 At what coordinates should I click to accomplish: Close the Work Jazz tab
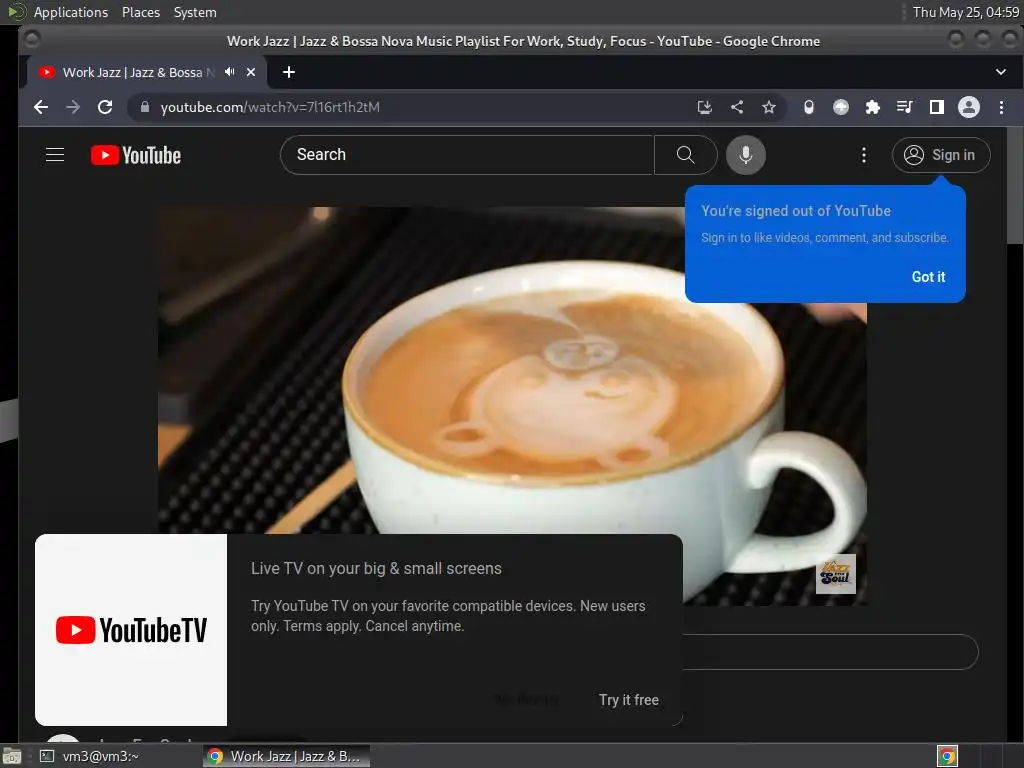pos(251,72)
